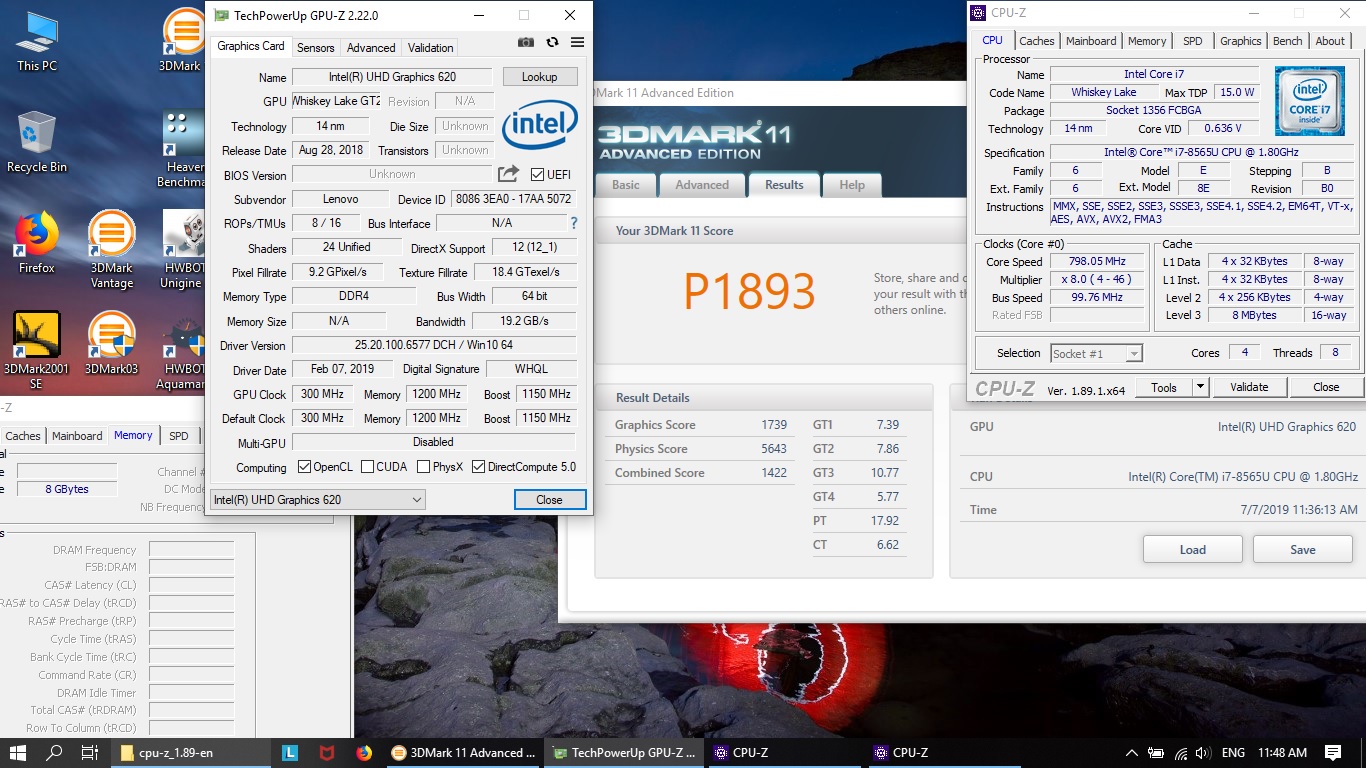Click the Device ID field in GPU-Z
The height and width of the screenshot is (768, 1366).
(x=513, y=199)
